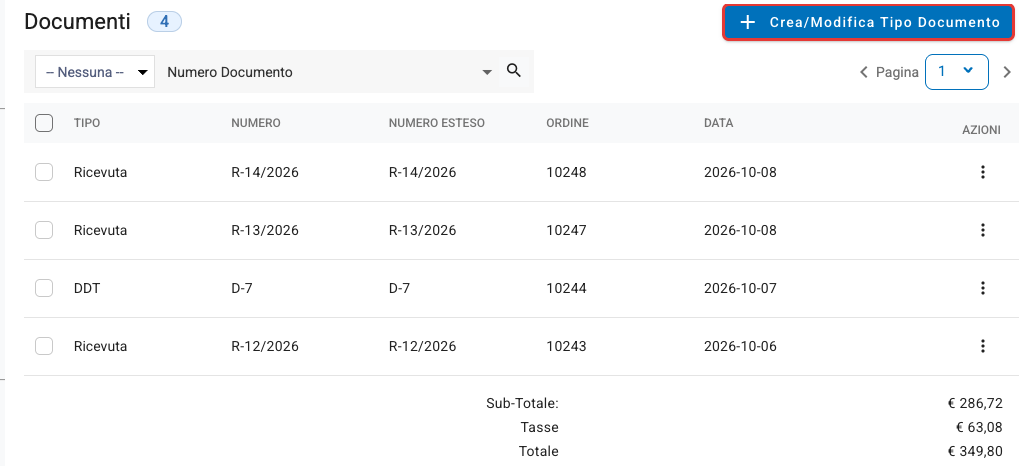Open actions menu for R-12/2026 row
Screen dimensions: 1023x466
pyautogui.click(x=983, y=346)
